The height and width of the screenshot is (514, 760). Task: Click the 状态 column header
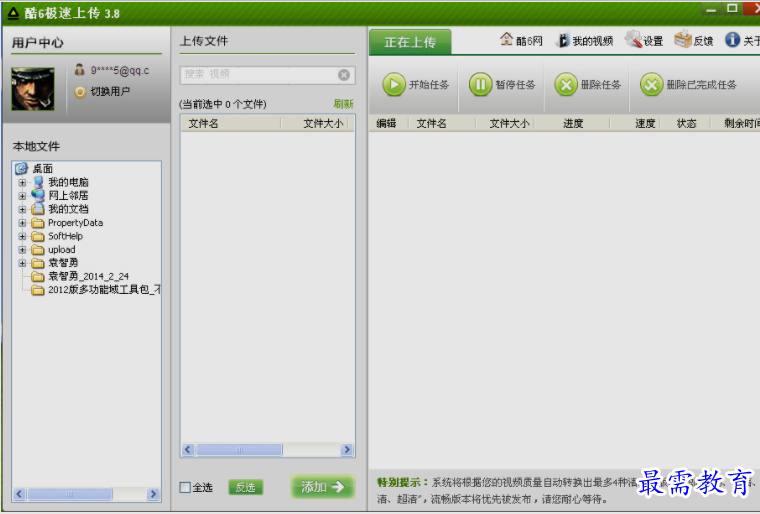click(x=686, y=124)
